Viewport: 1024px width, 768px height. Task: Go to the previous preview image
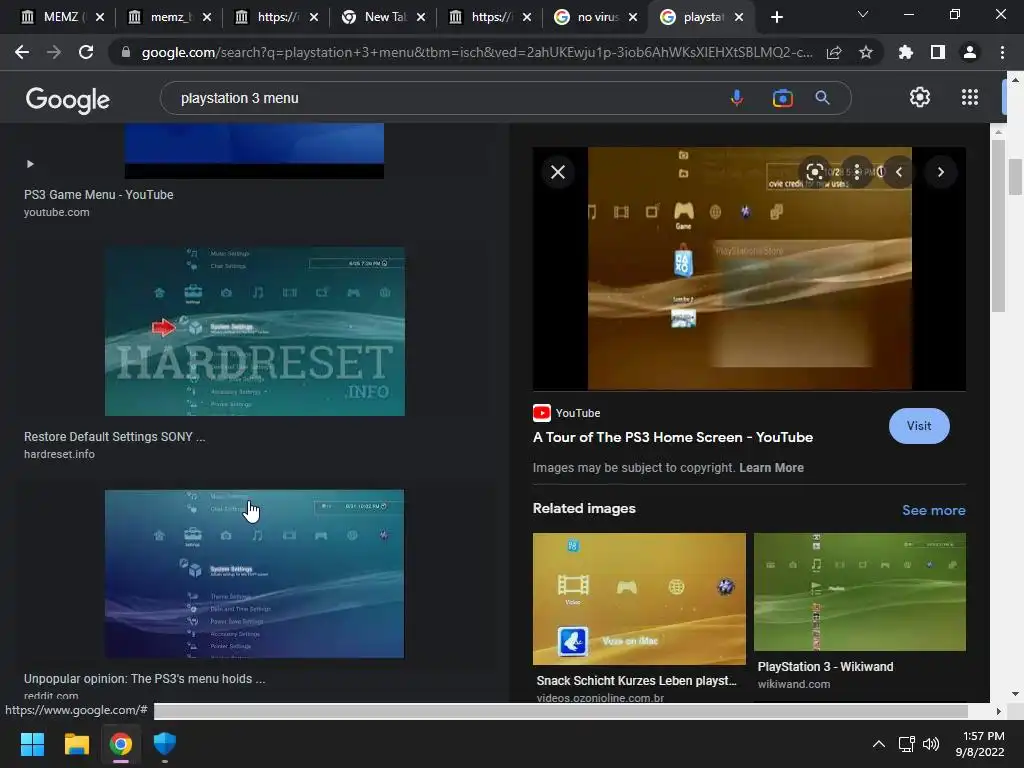coord(899,172)
